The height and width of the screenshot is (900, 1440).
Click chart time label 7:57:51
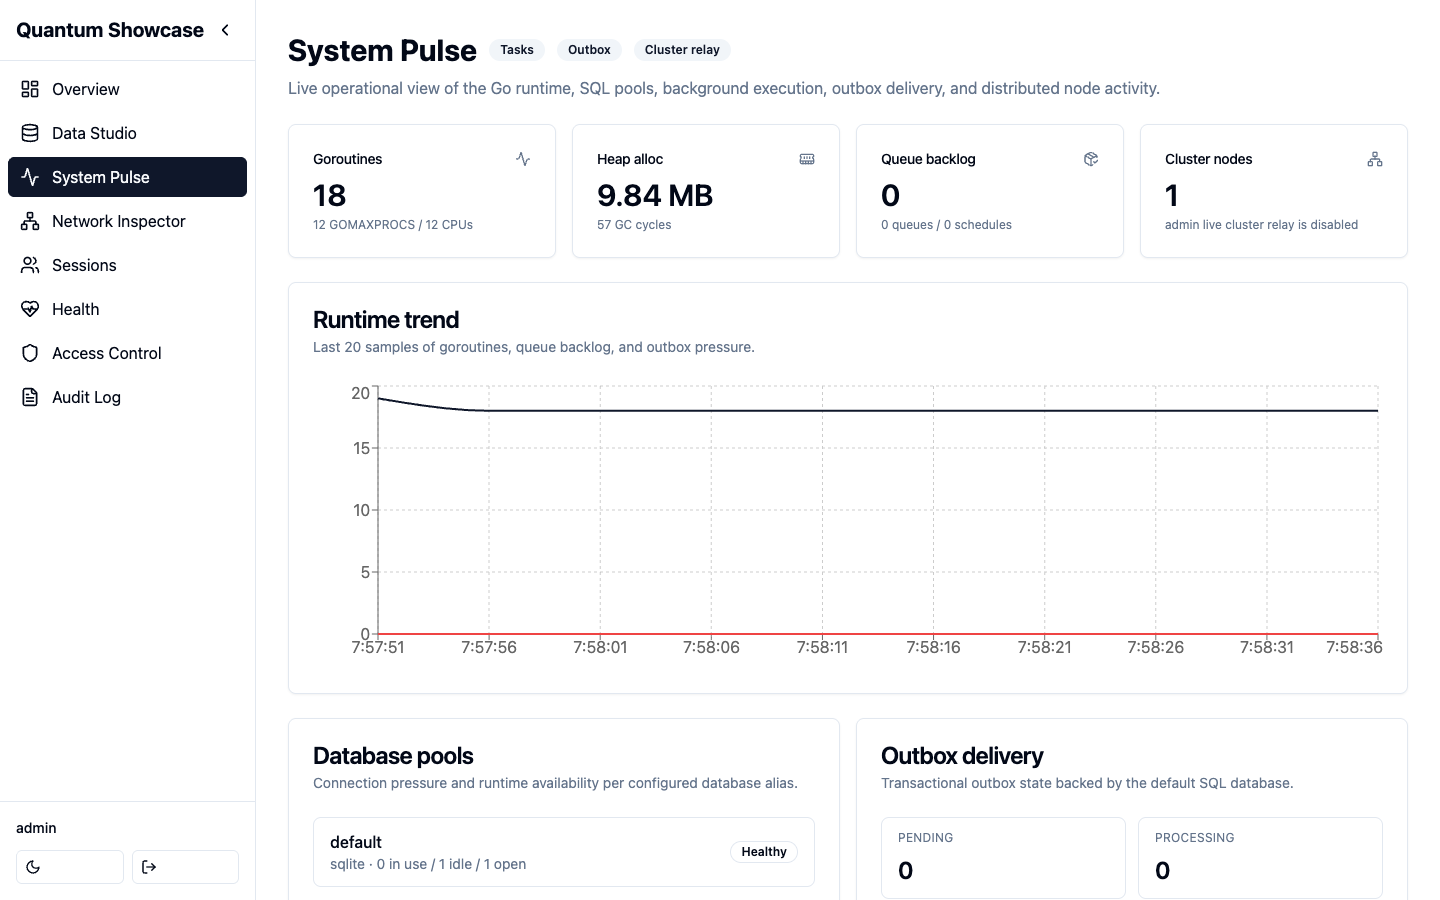click(x=378, y=647)
